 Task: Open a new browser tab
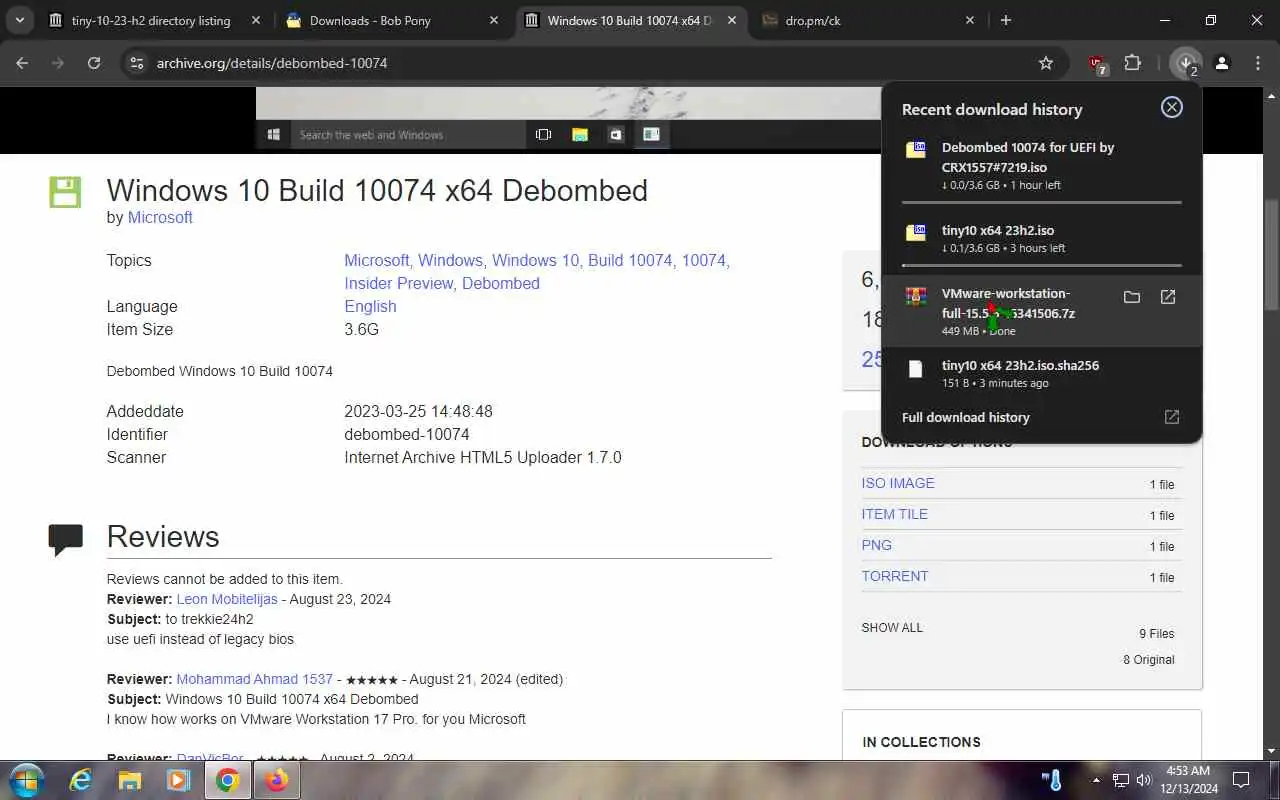pyautogui.click(x=1006, y=20)
